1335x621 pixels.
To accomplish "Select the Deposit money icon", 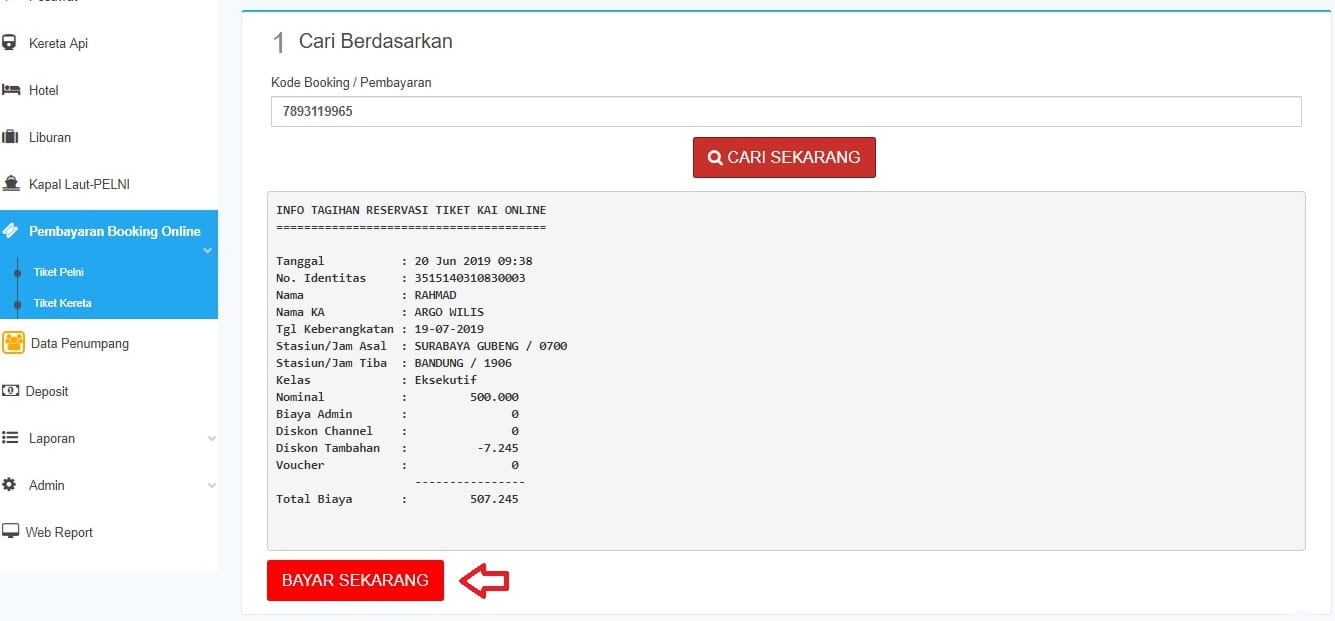I will (x=10, y=391).
